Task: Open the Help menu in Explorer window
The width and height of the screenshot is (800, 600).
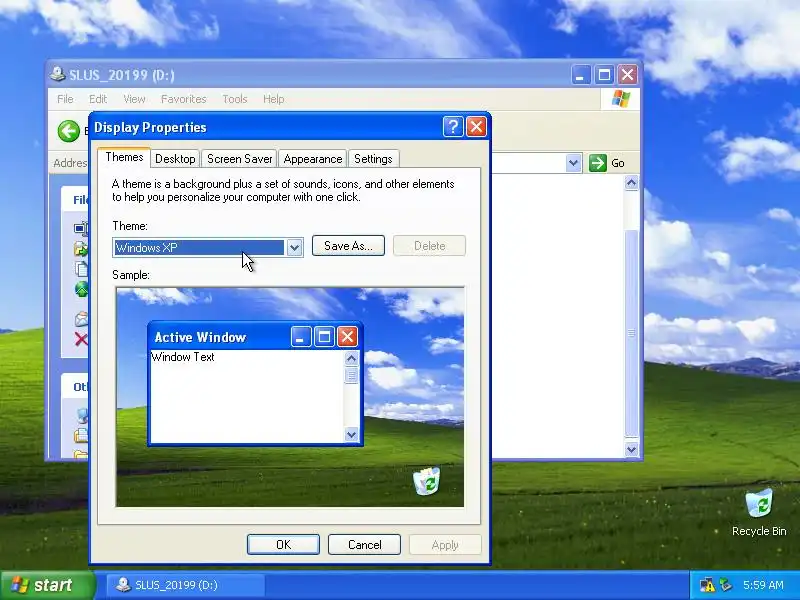Action: (x=273, y=99)
